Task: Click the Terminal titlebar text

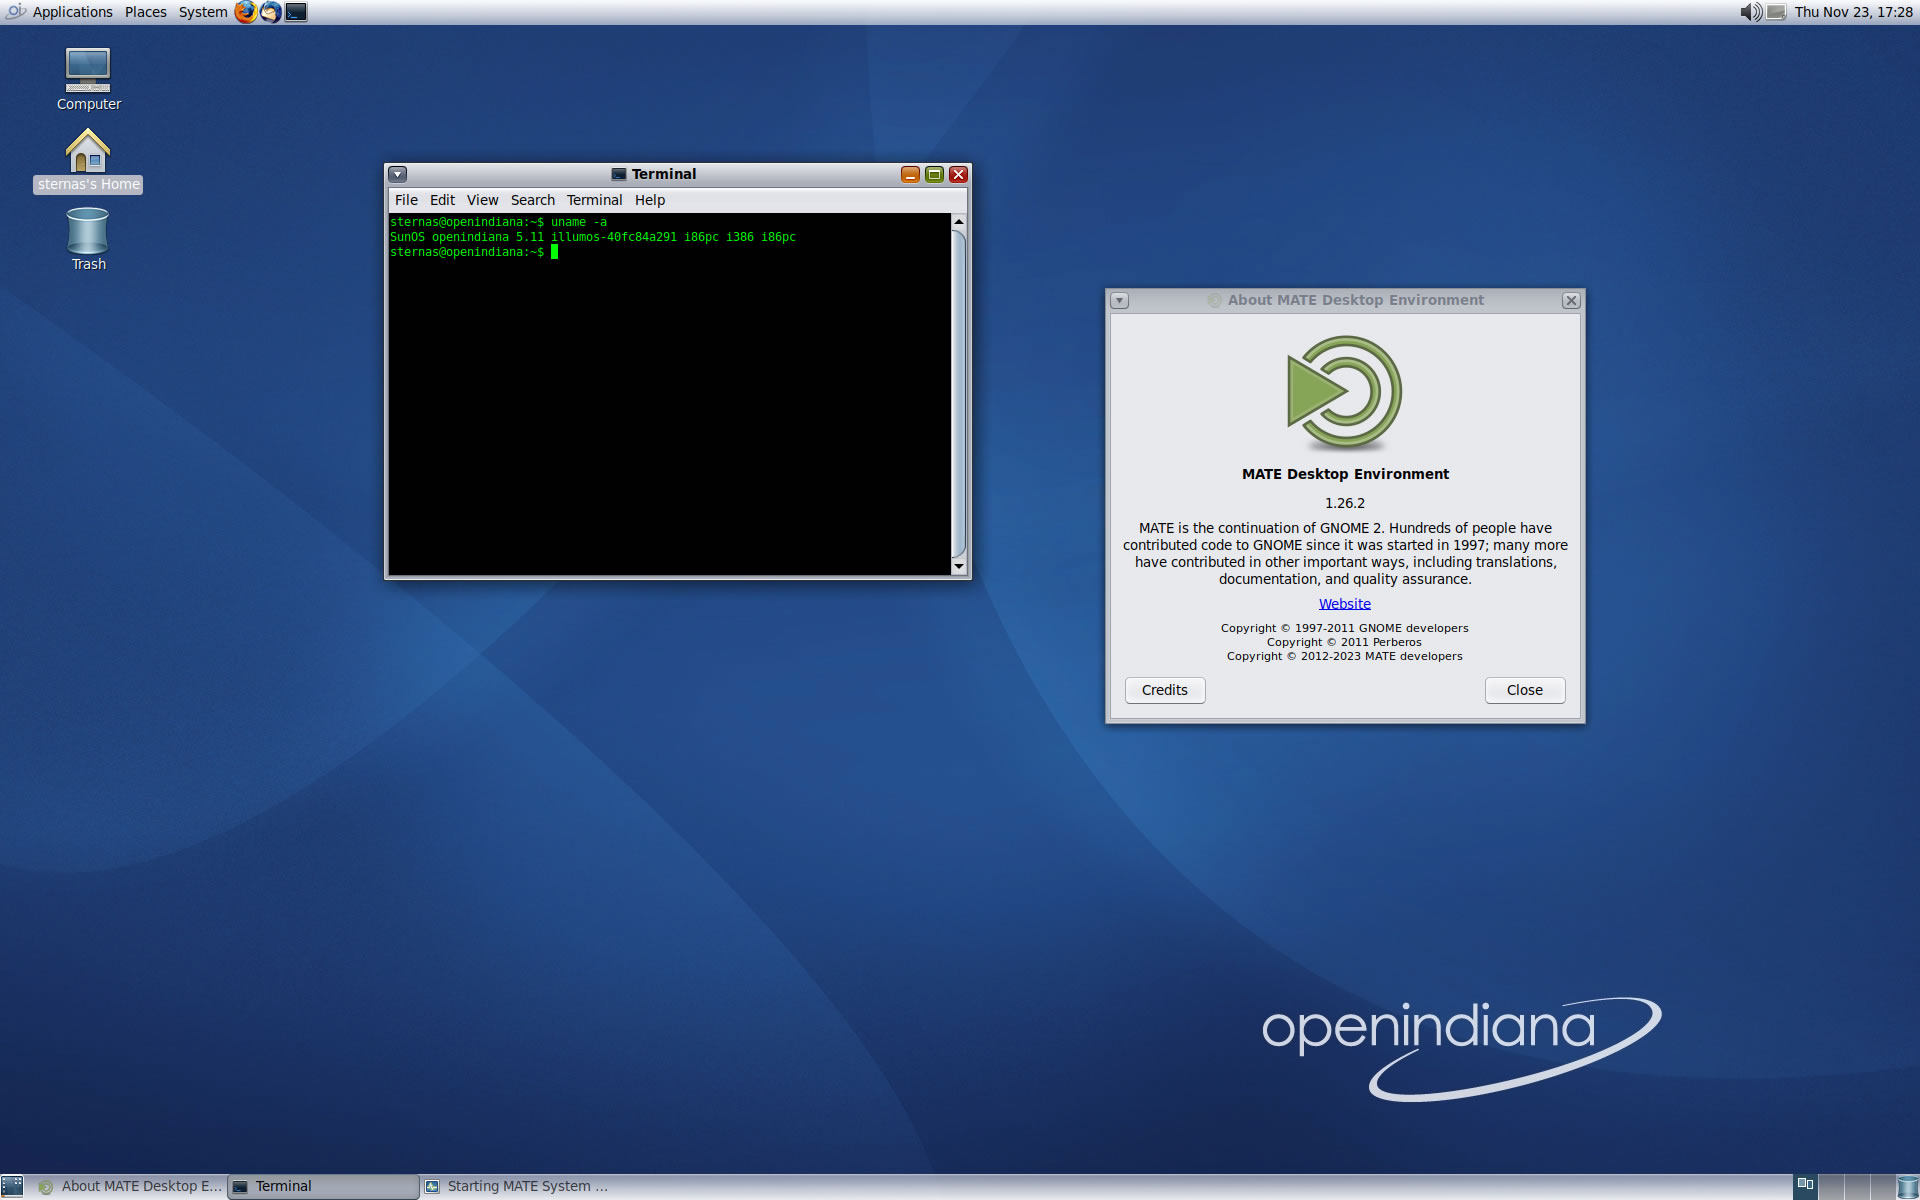Action: pyautogui.click(x=663, y=174)
